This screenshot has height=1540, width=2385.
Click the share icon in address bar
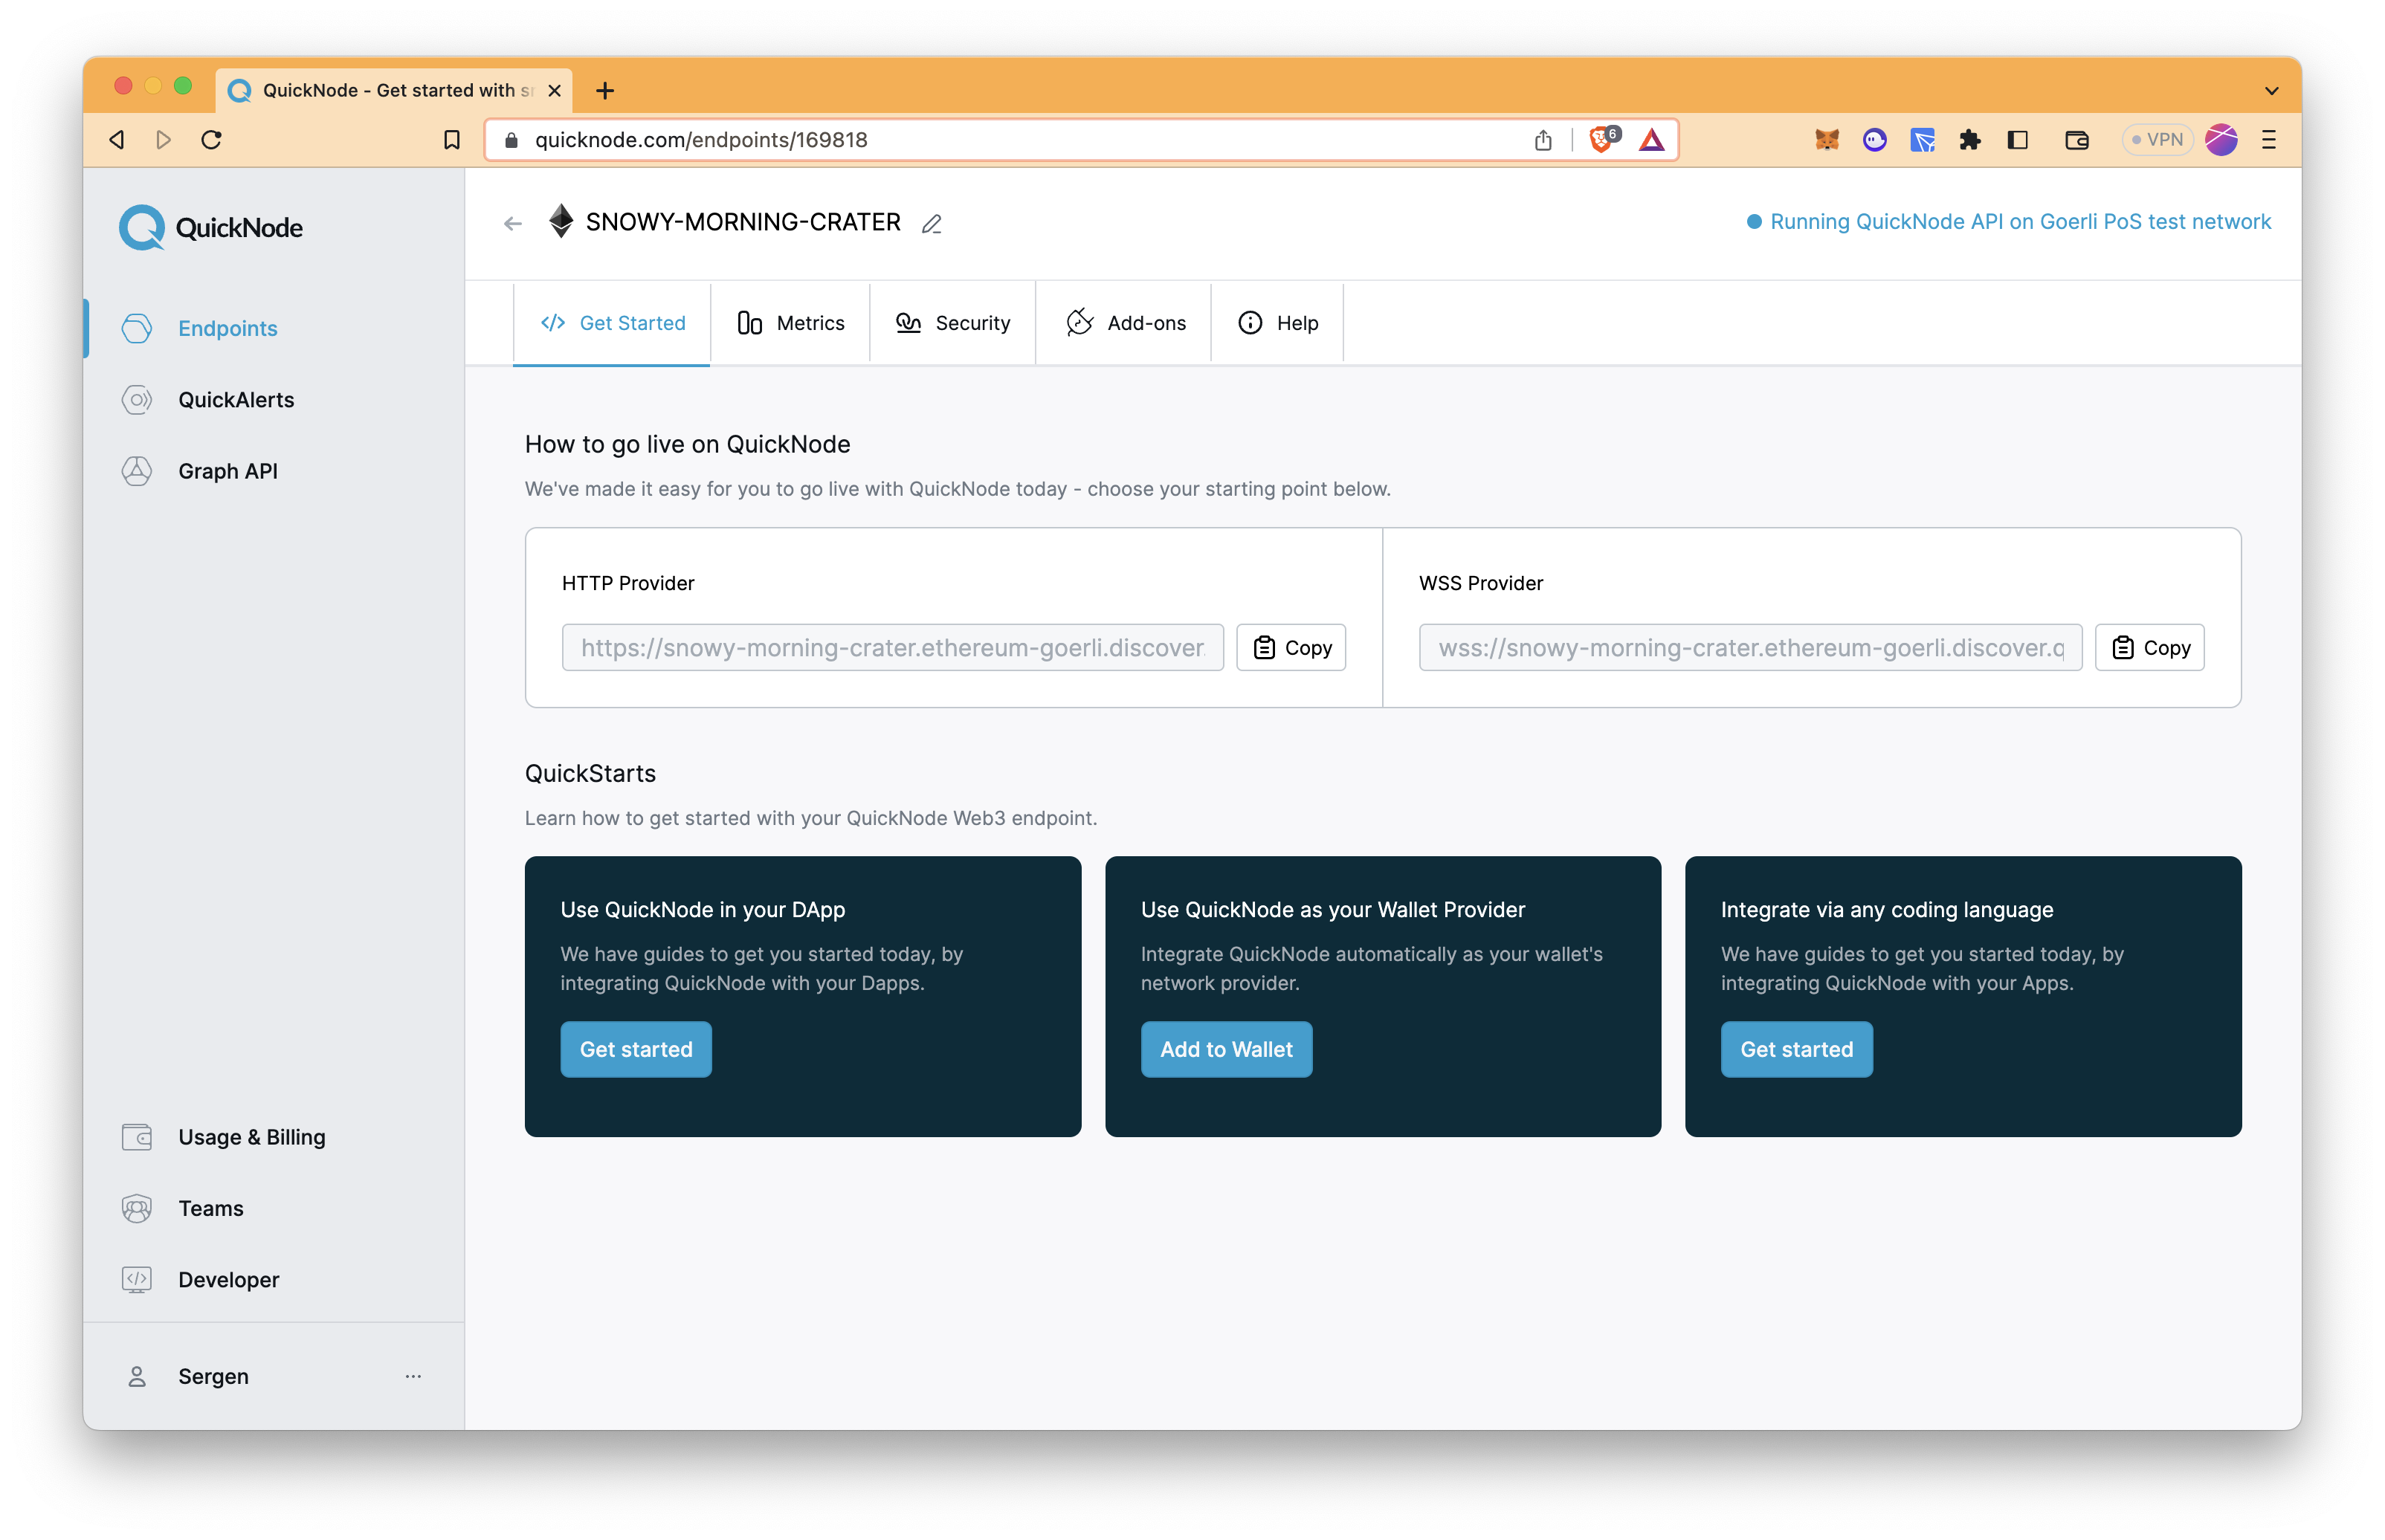pos(1543,140)
